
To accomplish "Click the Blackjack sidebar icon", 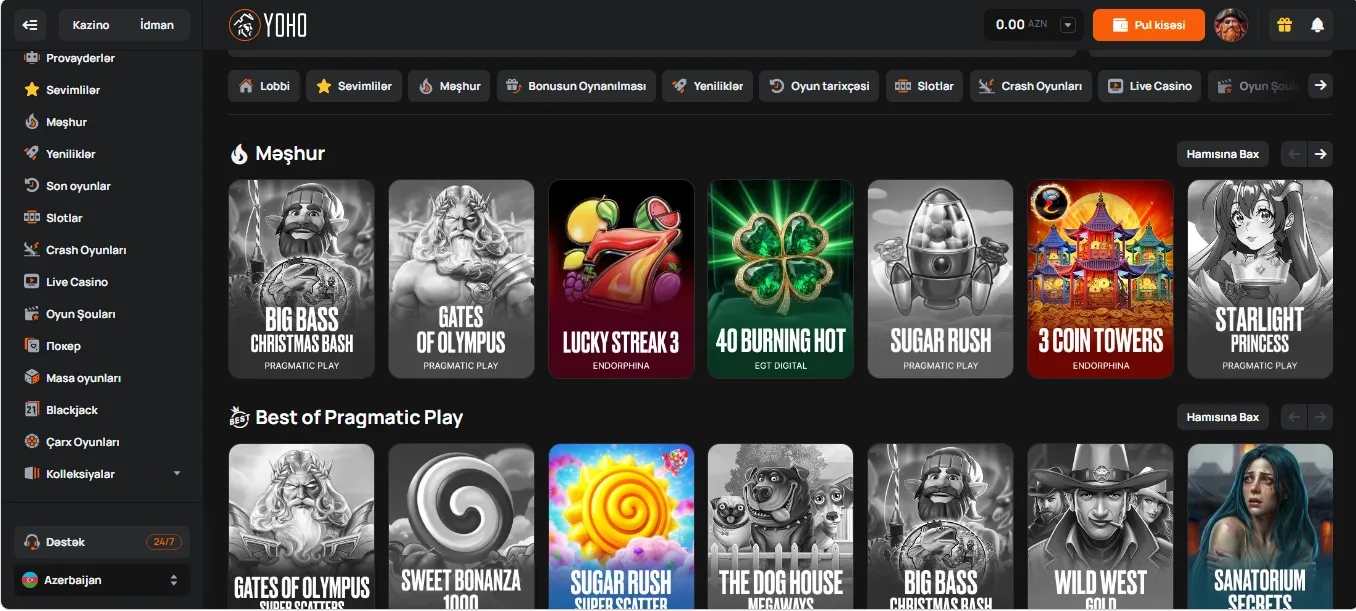I will pos(31,410).
